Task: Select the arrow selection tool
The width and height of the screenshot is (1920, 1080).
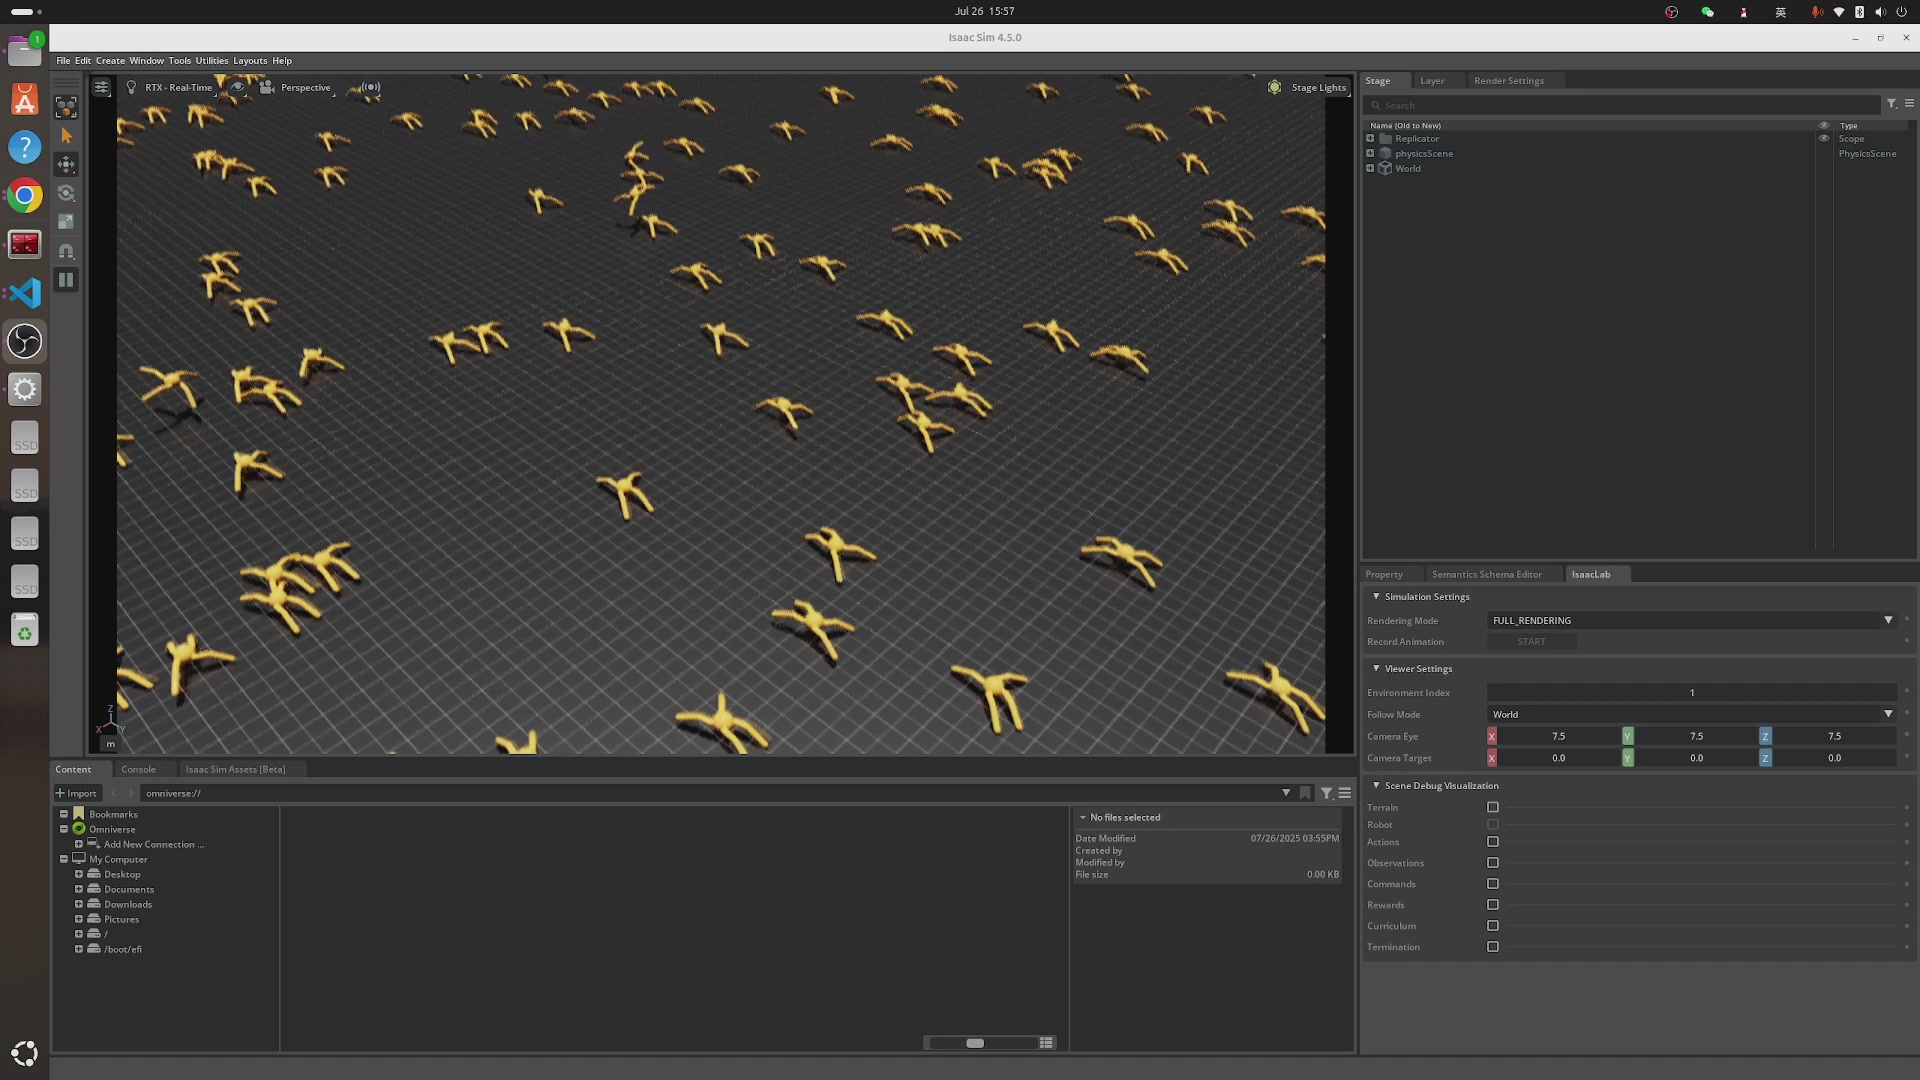Action: tap(66, 136)
